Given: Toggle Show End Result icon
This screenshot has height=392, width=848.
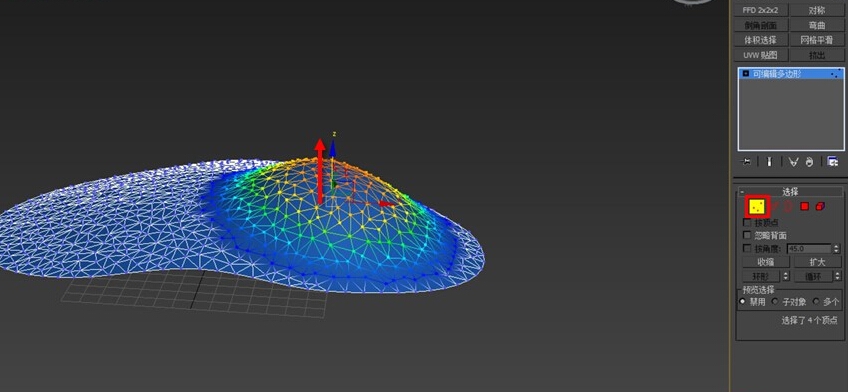Looking at the screenshot, I should pos(769,161).
